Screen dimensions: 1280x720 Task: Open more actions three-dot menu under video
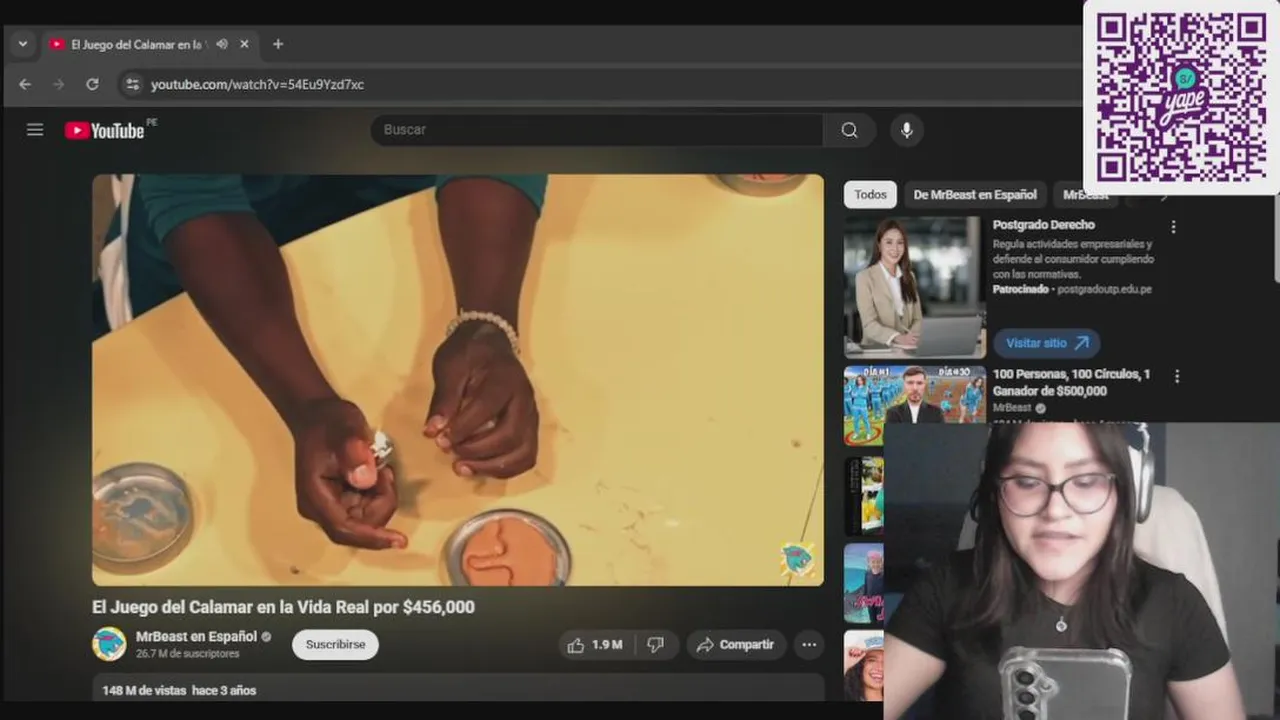pyautogui.click(x=809, y=645)
